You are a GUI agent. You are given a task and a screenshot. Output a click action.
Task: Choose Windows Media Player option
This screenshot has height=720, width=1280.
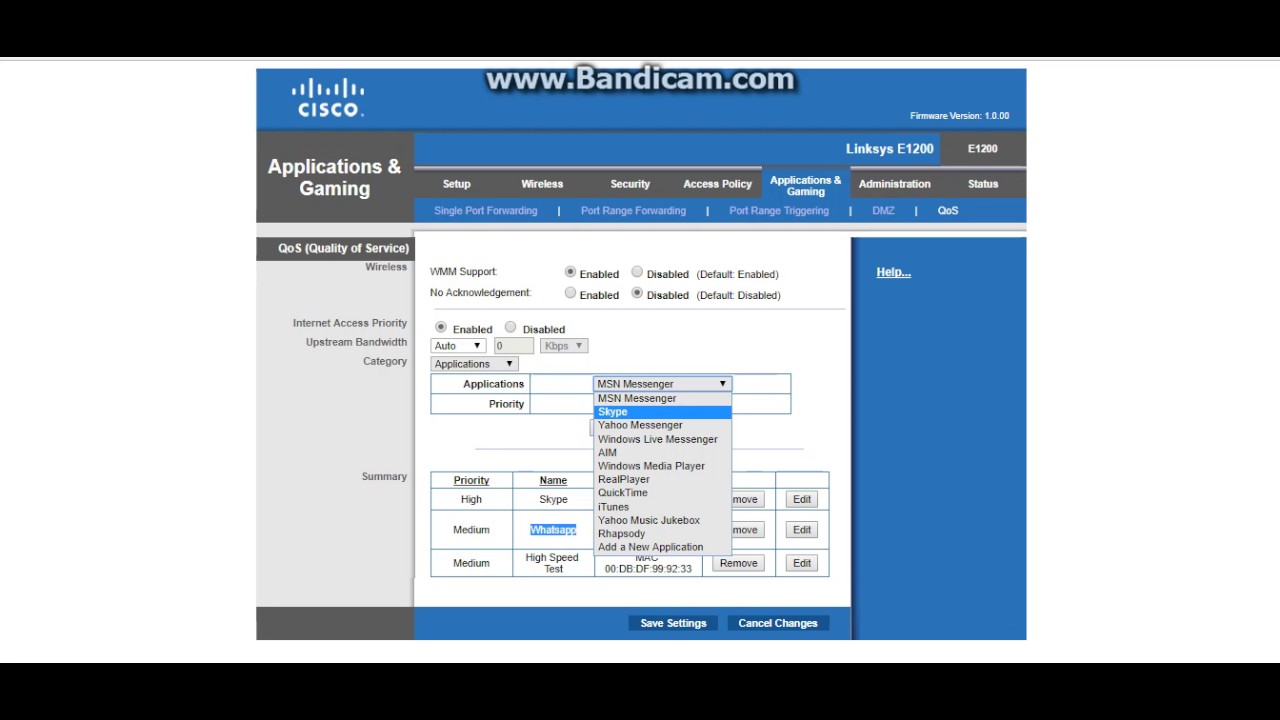click(x=663, y=466)
